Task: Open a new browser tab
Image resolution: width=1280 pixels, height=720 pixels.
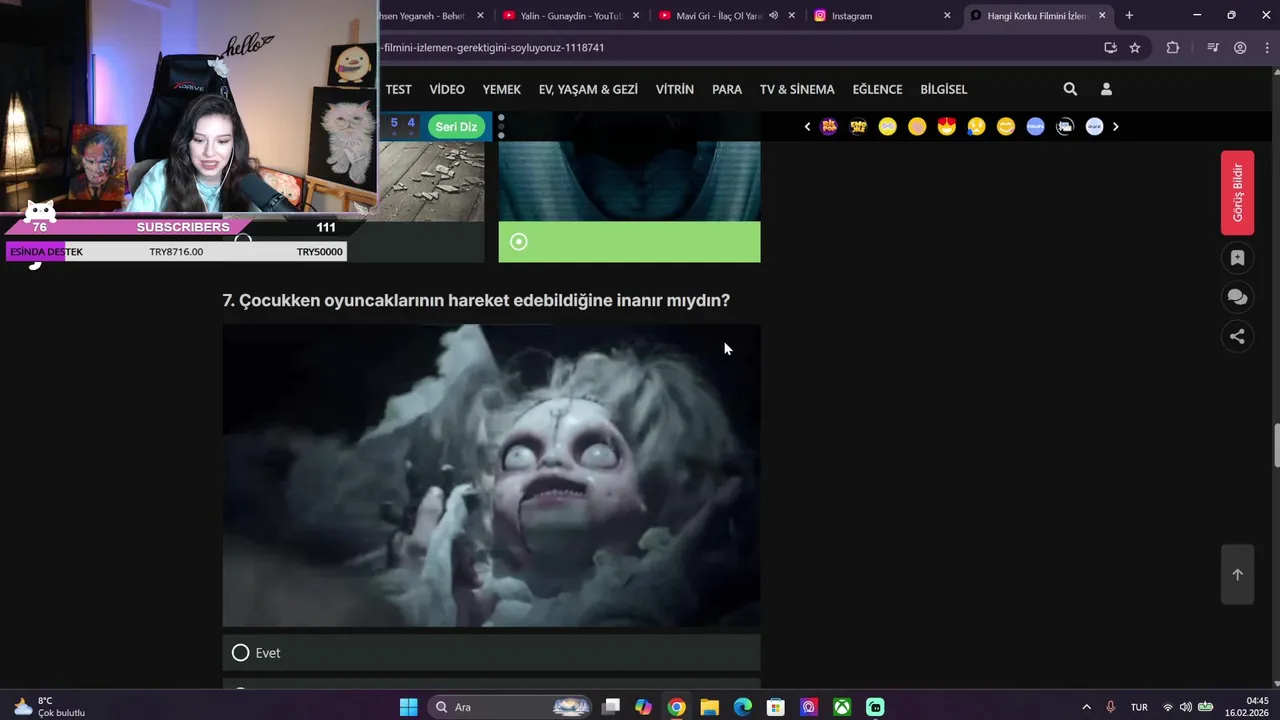Action: pos(1129,15)
